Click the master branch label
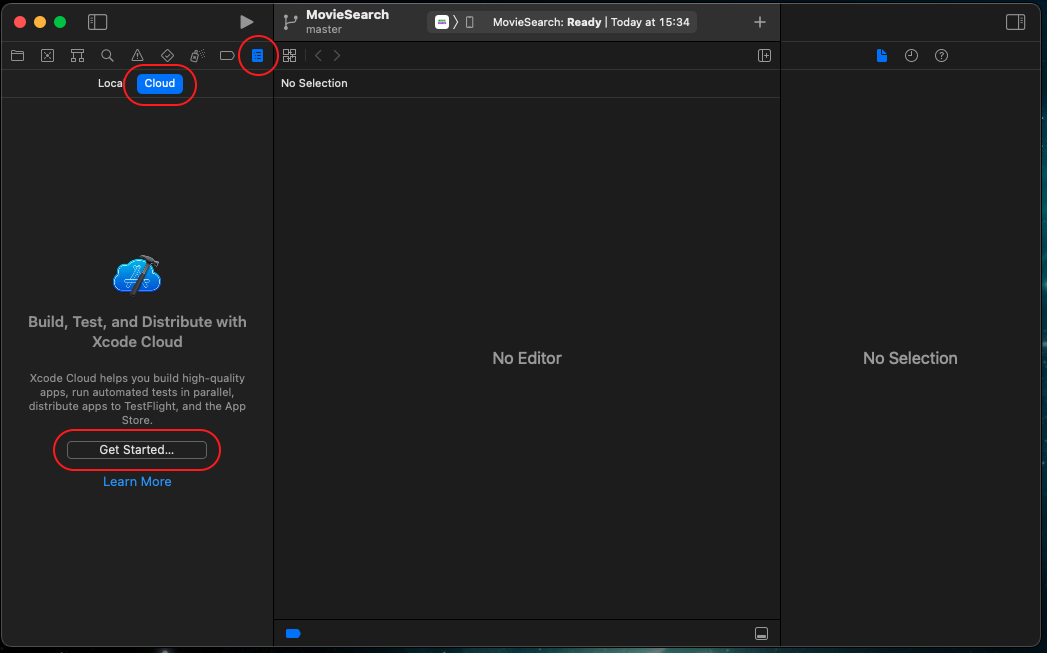Viewport: 1047px width, 653px height. pos(324,29)
